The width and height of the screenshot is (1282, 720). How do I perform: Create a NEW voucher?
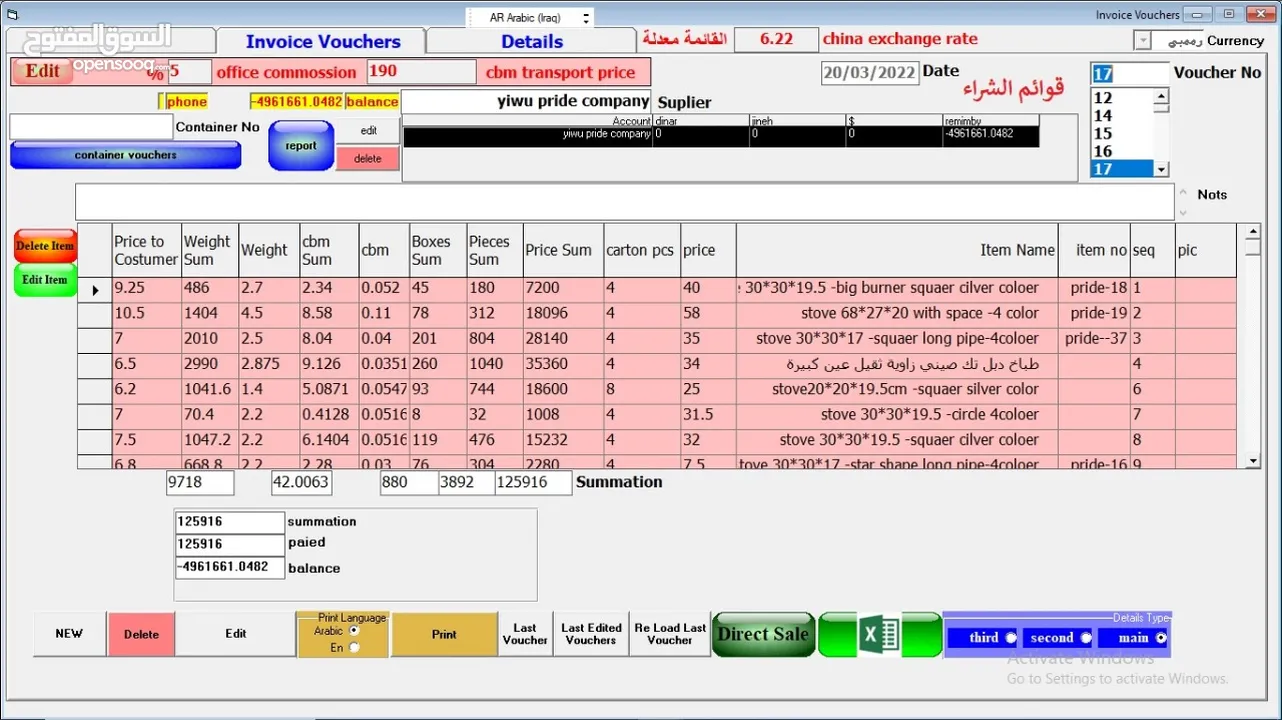click(x=69, y=634)
